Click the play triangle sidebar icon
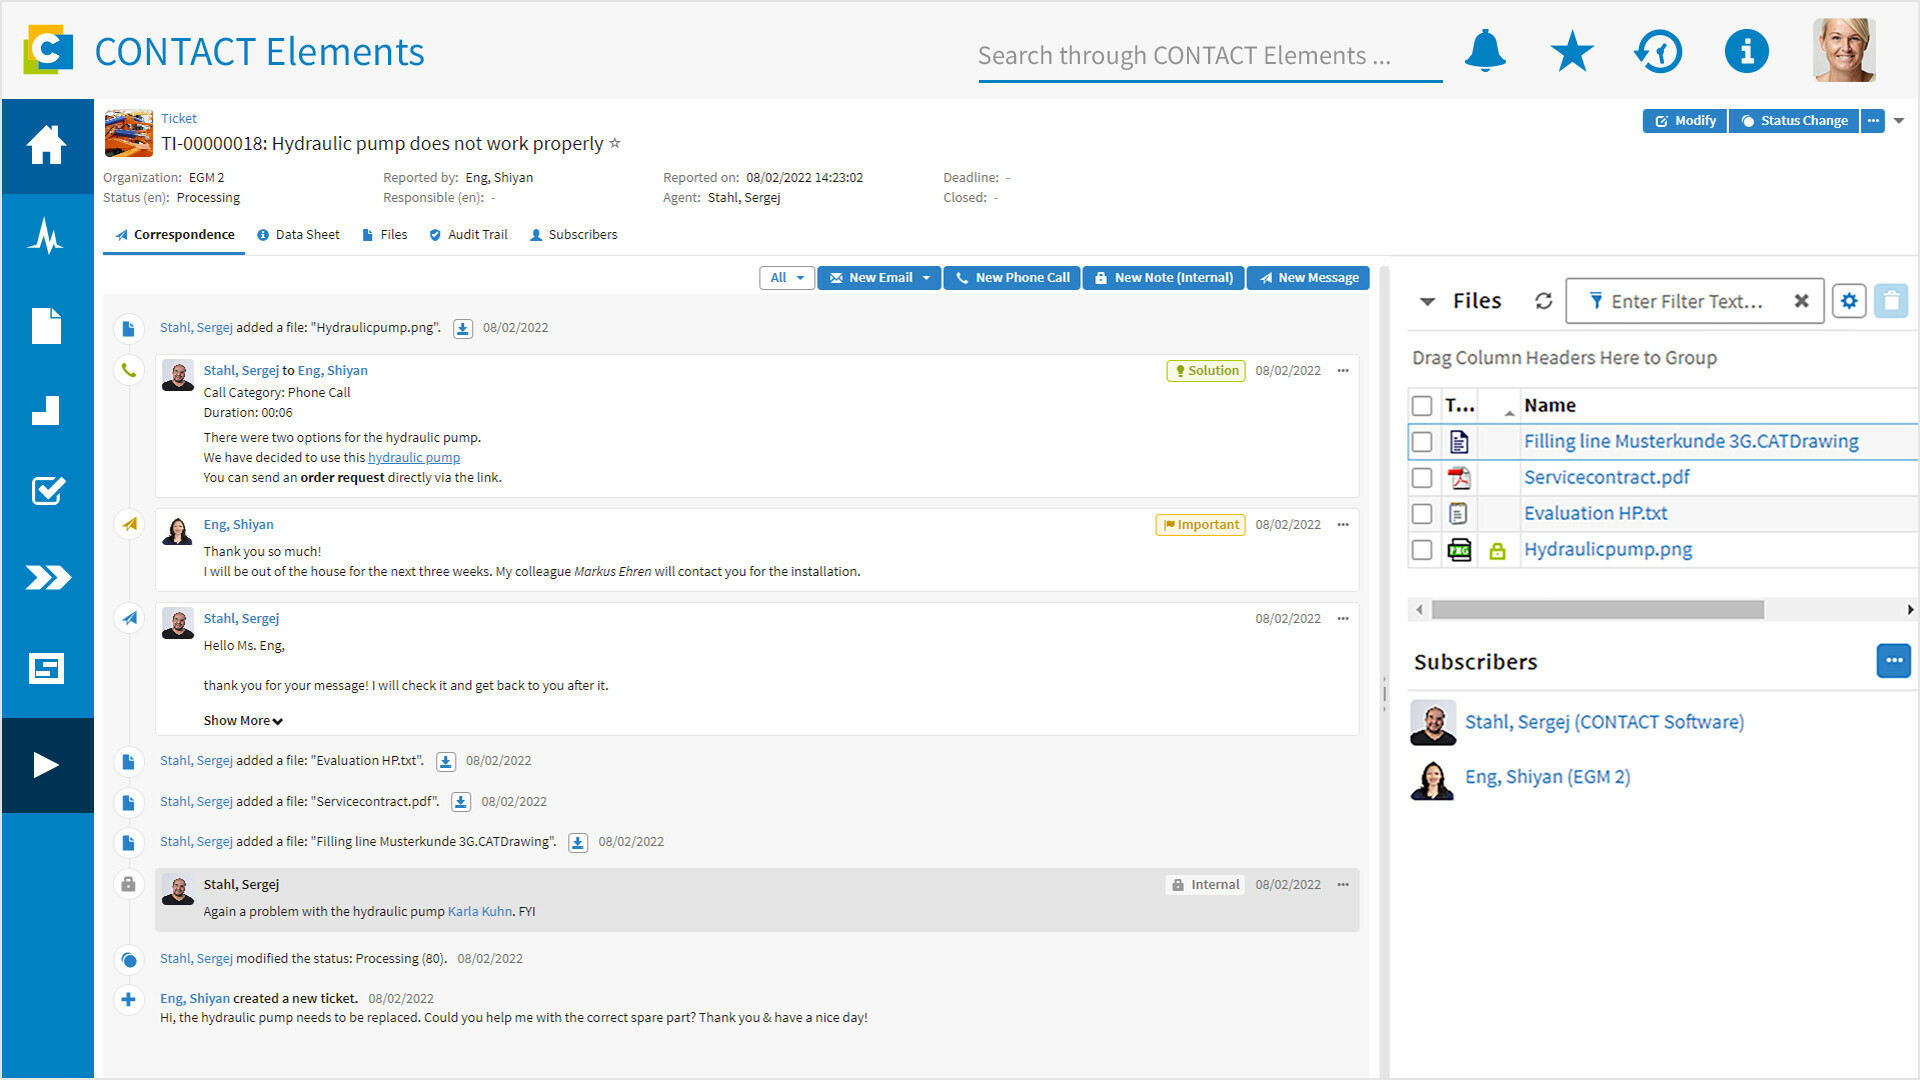Viewport: 1920px width, 1080px height. (47, 765)
